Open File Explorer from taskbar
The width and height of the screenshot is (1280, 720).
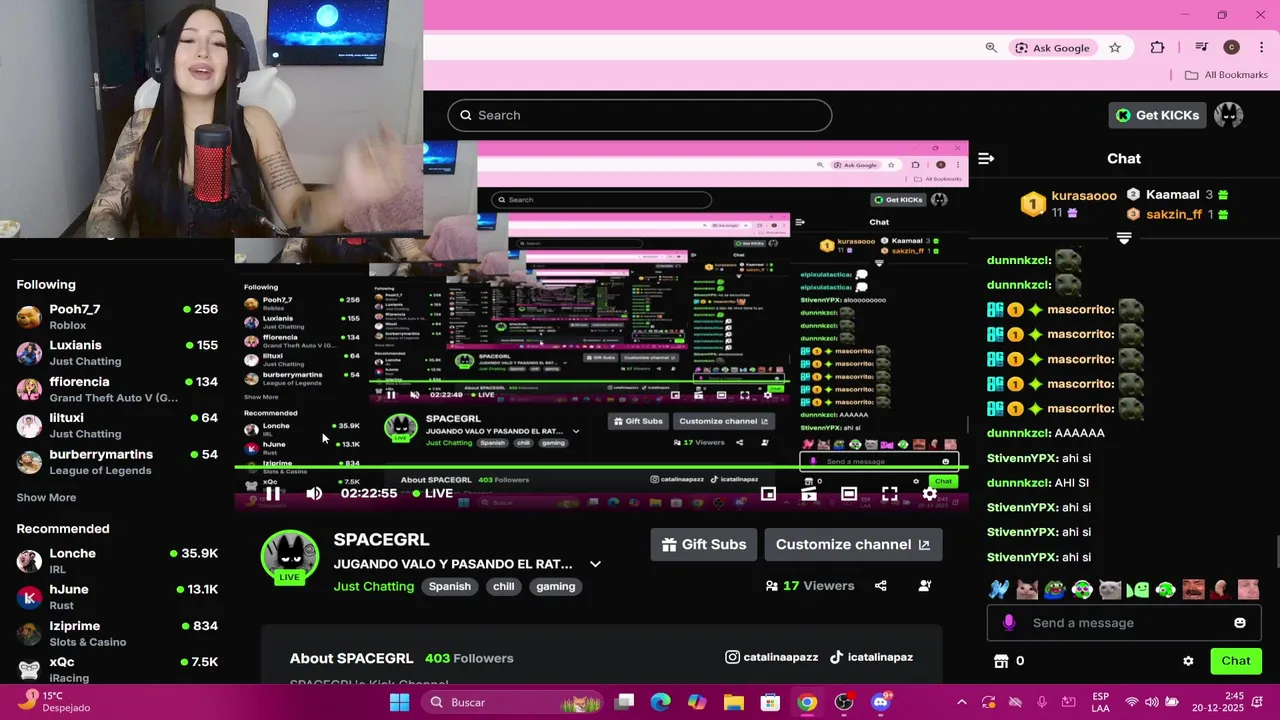734,702
